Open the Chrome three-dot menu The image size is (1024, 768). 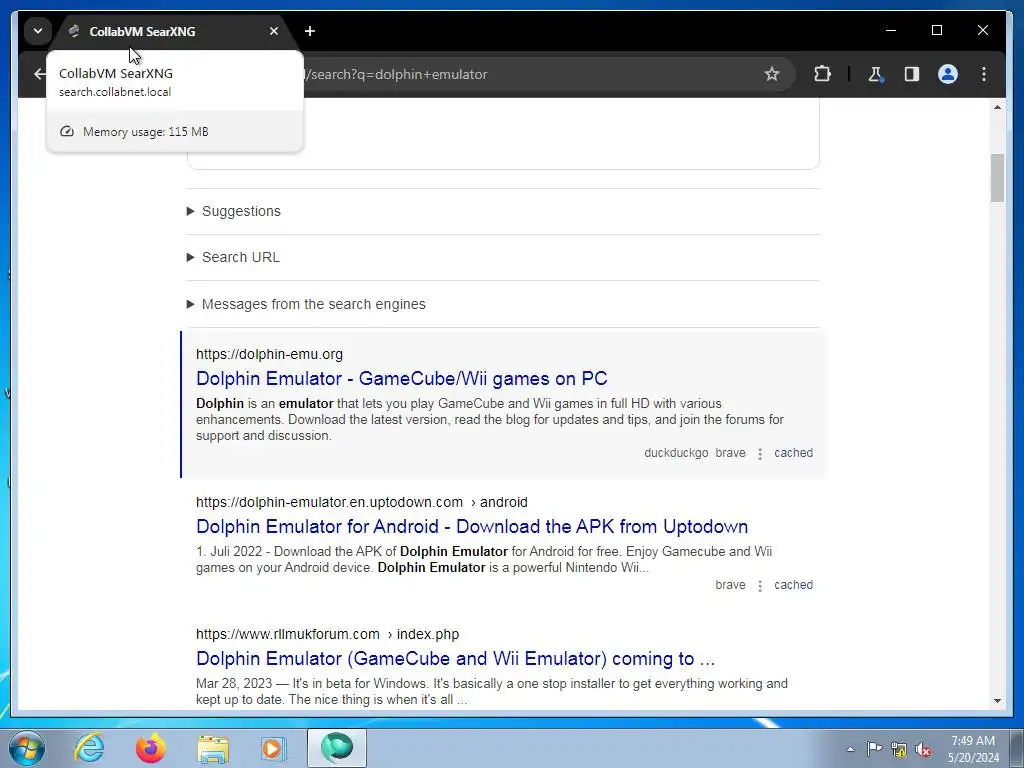tap(984, 74)
